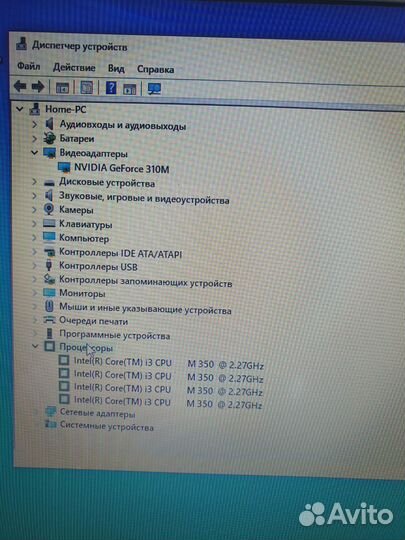The width and height of the screenshot is (405, 540).
Task: Select the Home-PC label
Action: tap(65, 109)
